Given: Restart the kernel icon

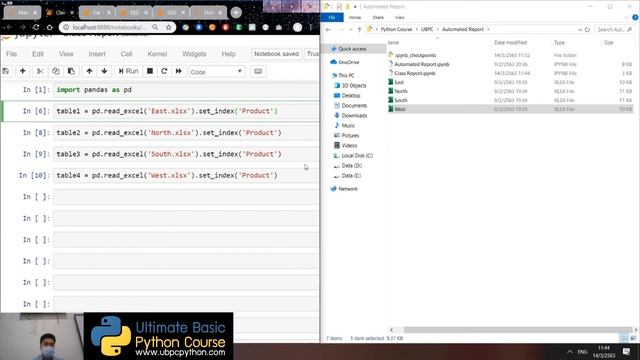Looking at the screenshot, I should [x=164, y=71].
